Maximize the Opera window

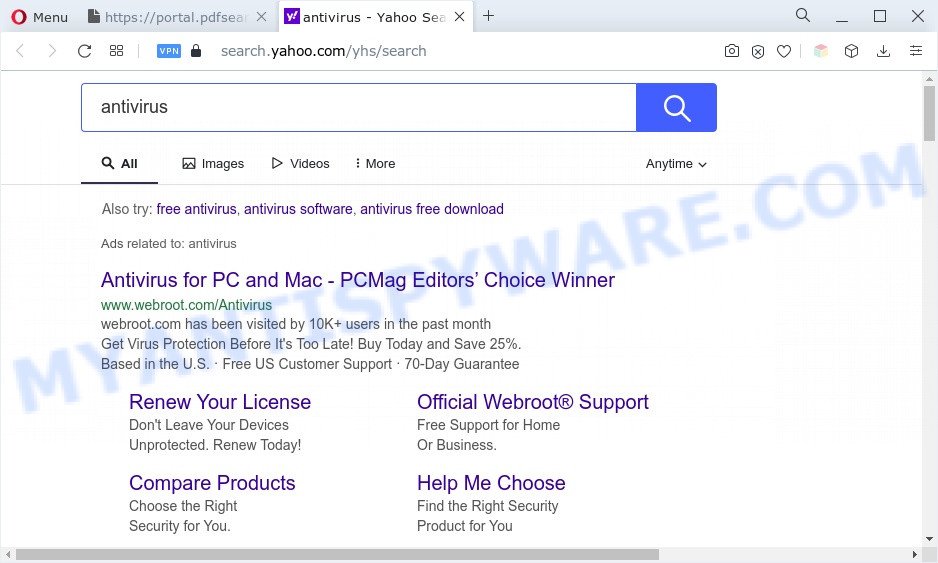click(879, 16)
